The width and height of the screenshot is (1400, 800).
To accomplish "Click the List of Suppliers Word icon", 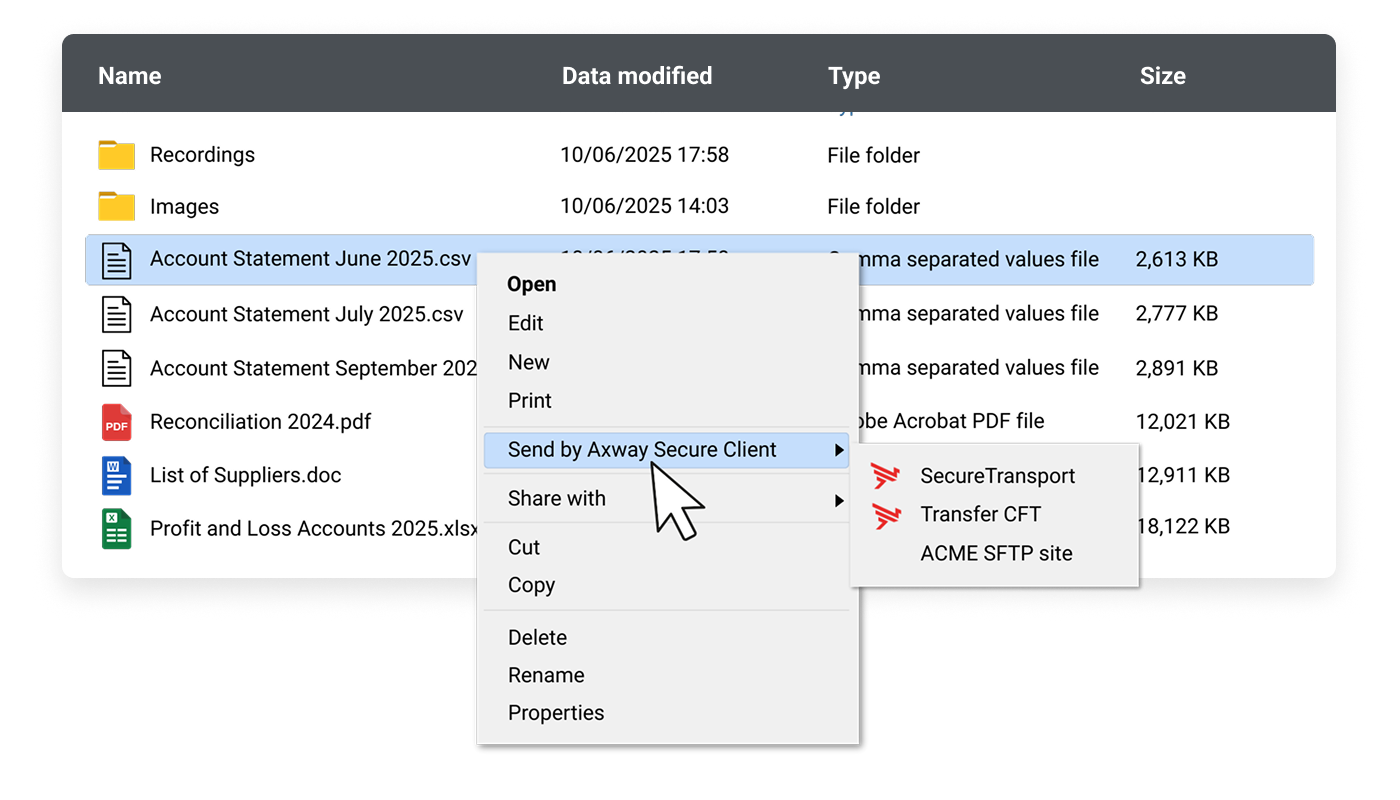I will 117,475.
